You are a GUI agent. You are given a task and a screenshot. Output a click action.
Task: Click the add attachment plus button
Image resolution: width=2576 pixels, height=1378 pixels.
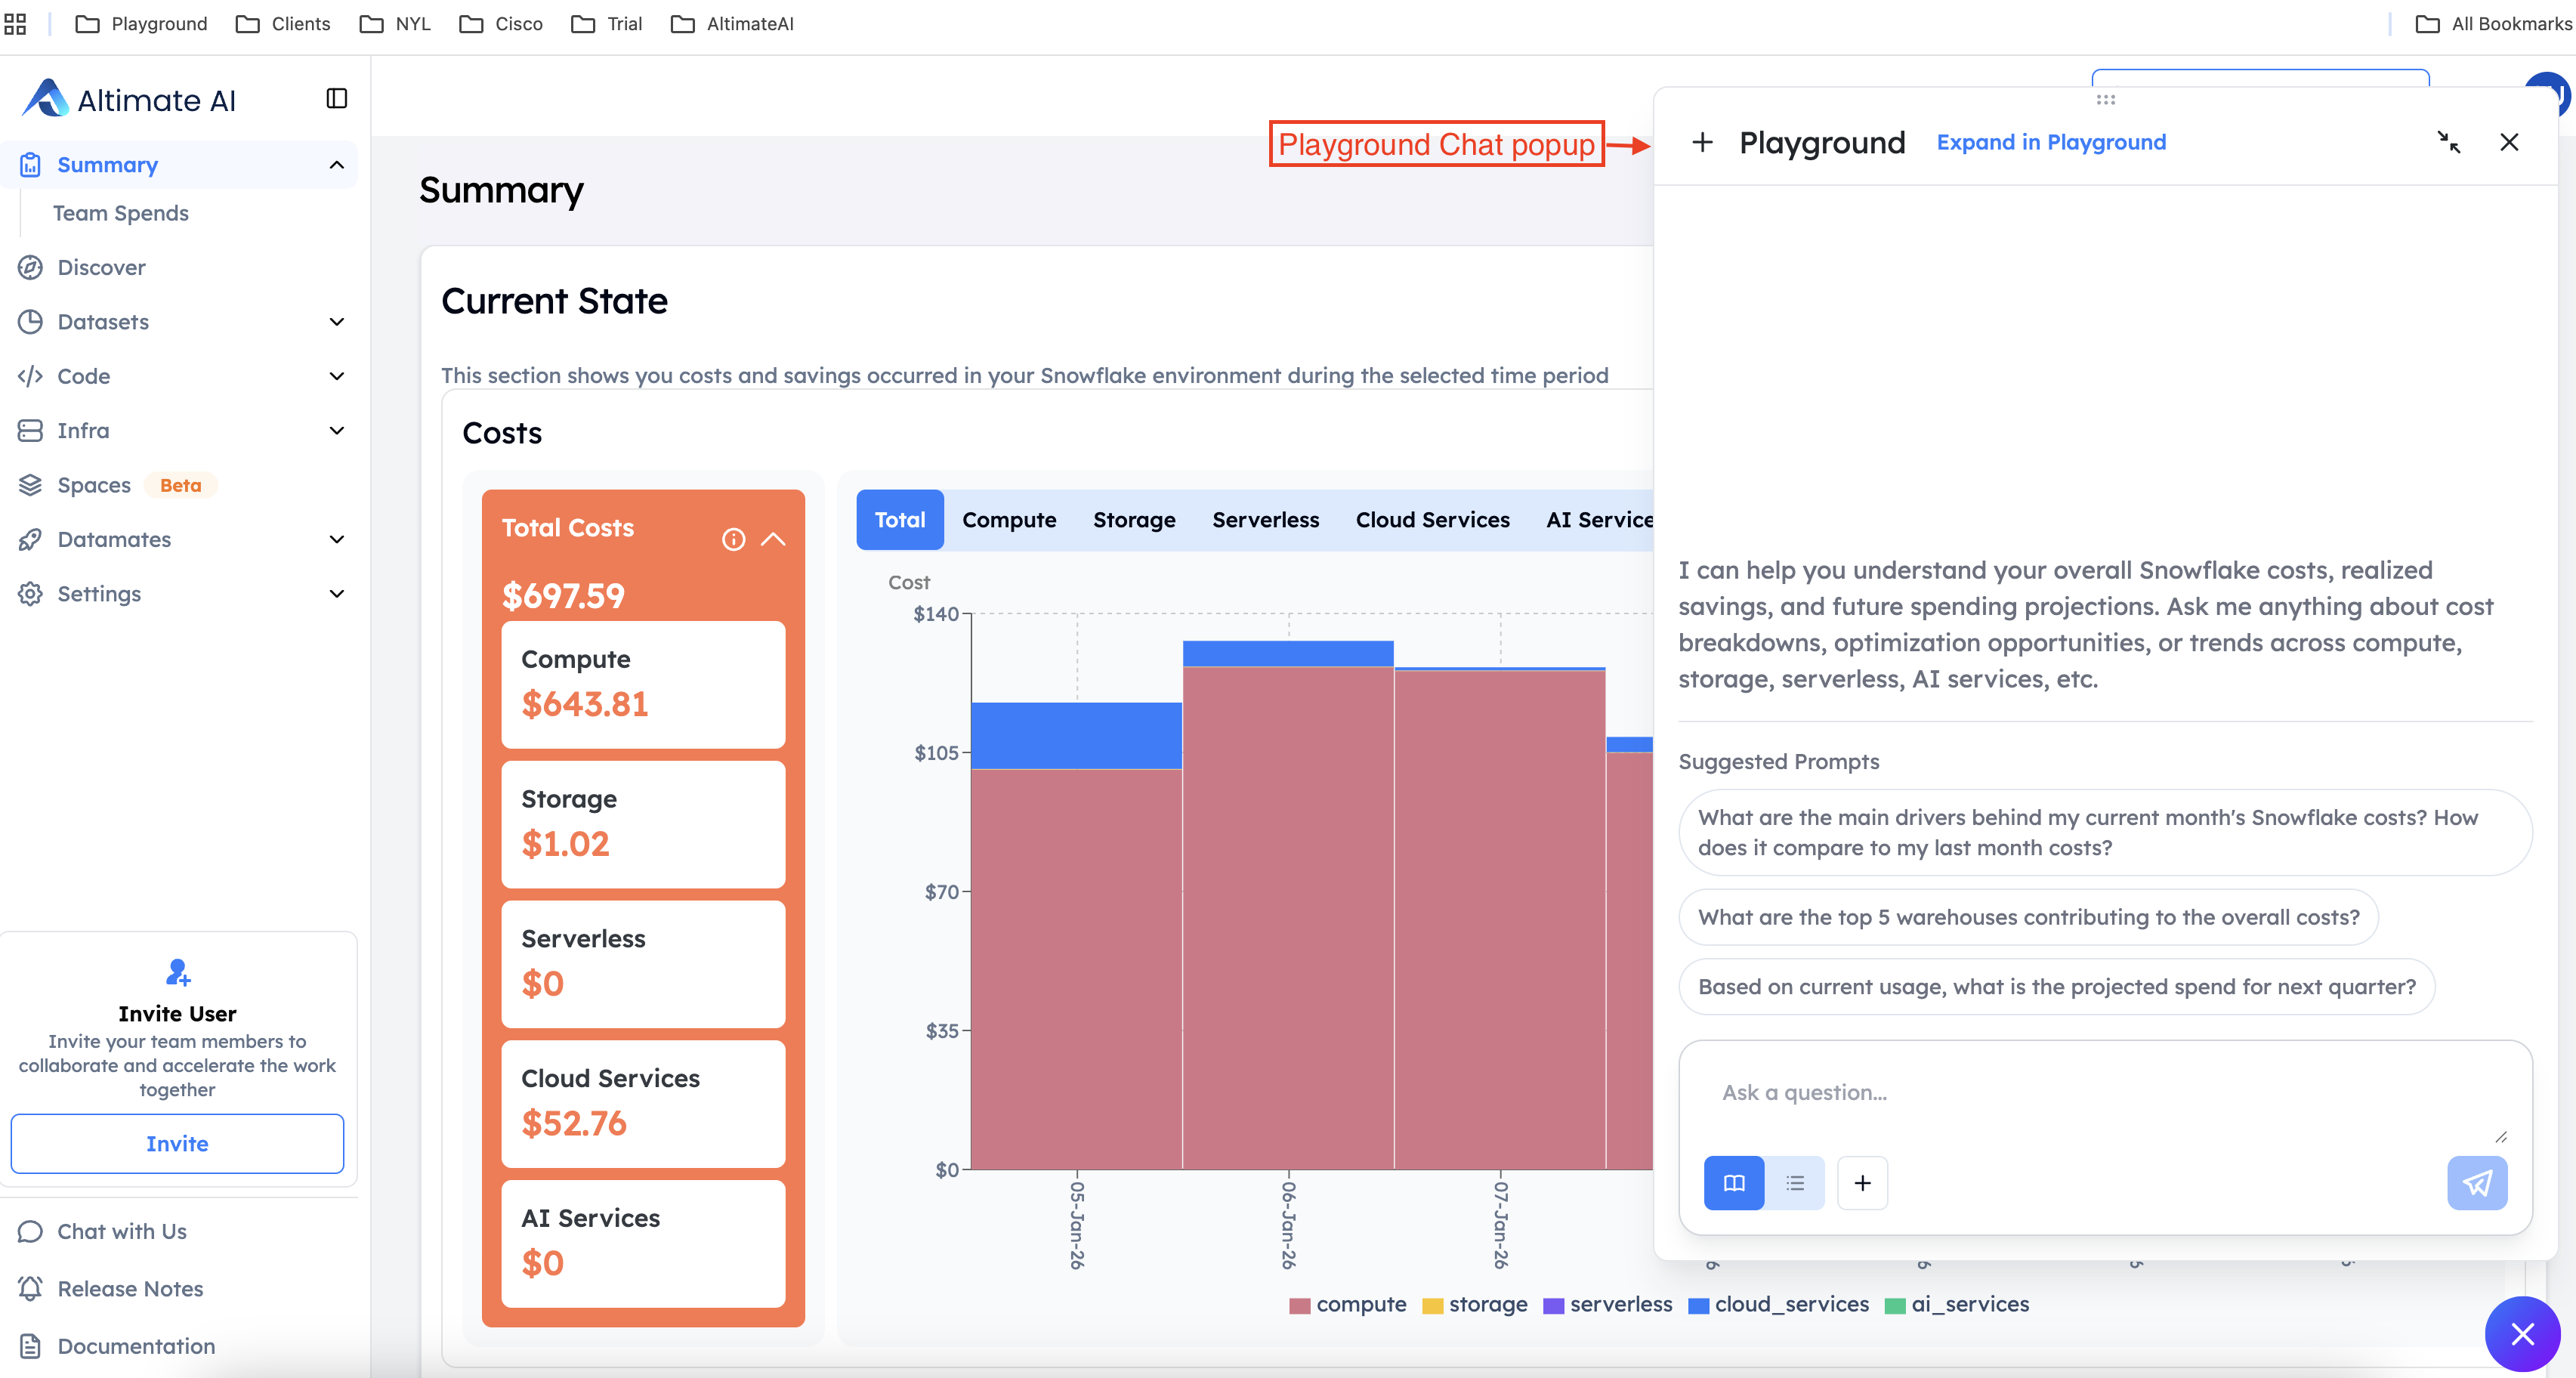pos(1862,1183)
